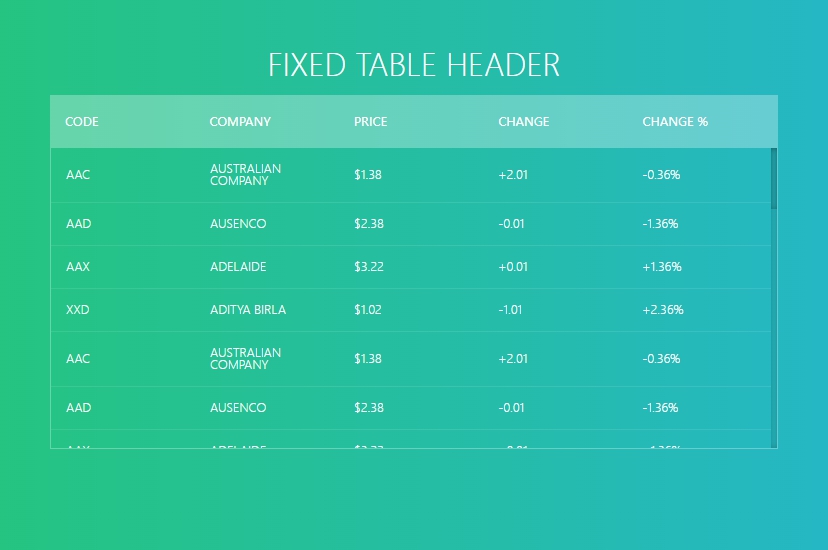Click the first AAC code cell
This screenshot has height=550, width=828.
(x=78, y=175)
